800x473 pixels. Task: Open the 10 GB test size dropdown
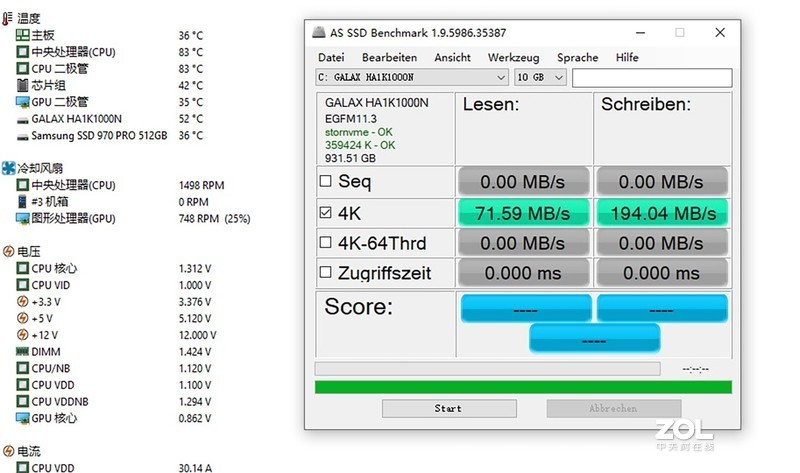[540, 78]
